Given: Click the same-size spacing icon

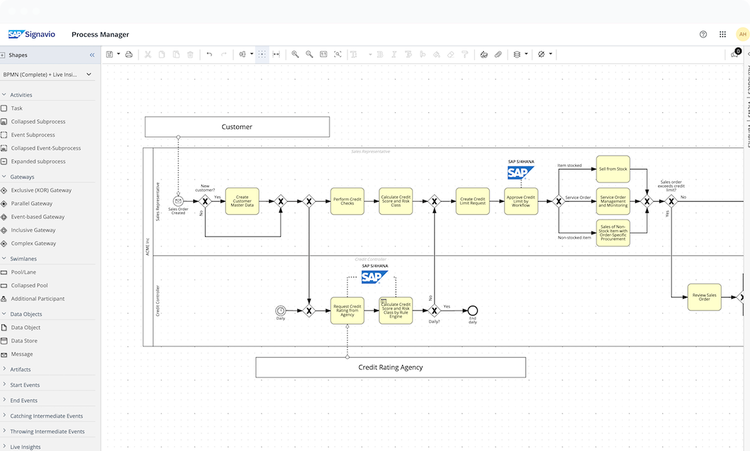Looking at the screenshot, I should pos(276,55).
